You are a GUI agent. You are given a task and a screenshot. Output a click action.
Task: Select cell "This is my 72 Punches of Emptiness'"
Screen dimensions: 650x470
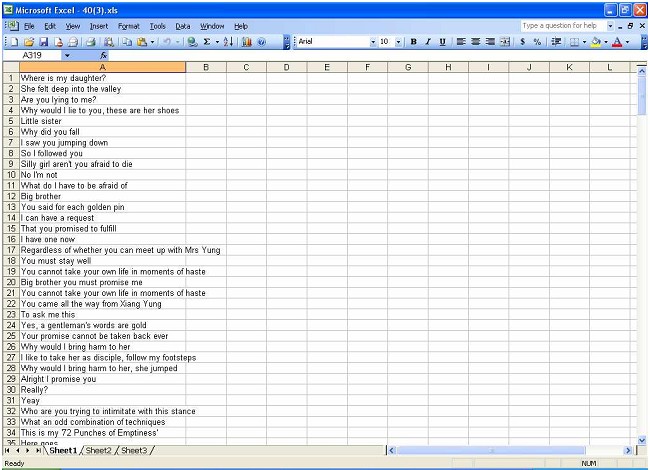click(102, 433)
